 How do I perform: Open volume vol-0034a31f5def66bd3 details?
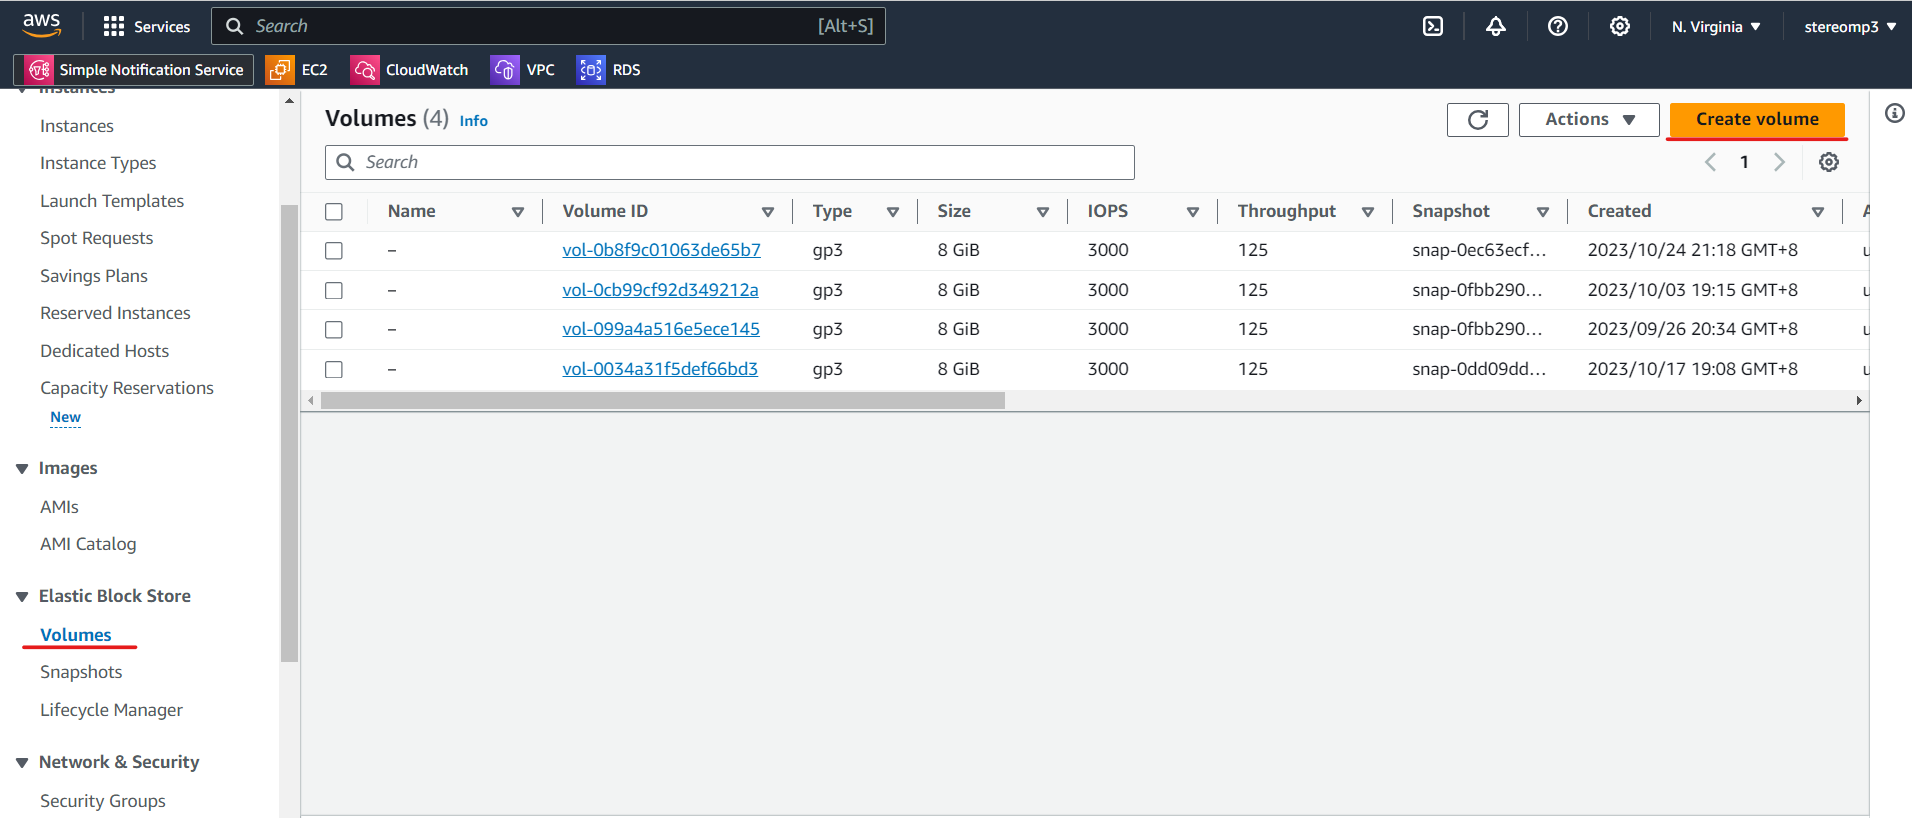(660, 369)
